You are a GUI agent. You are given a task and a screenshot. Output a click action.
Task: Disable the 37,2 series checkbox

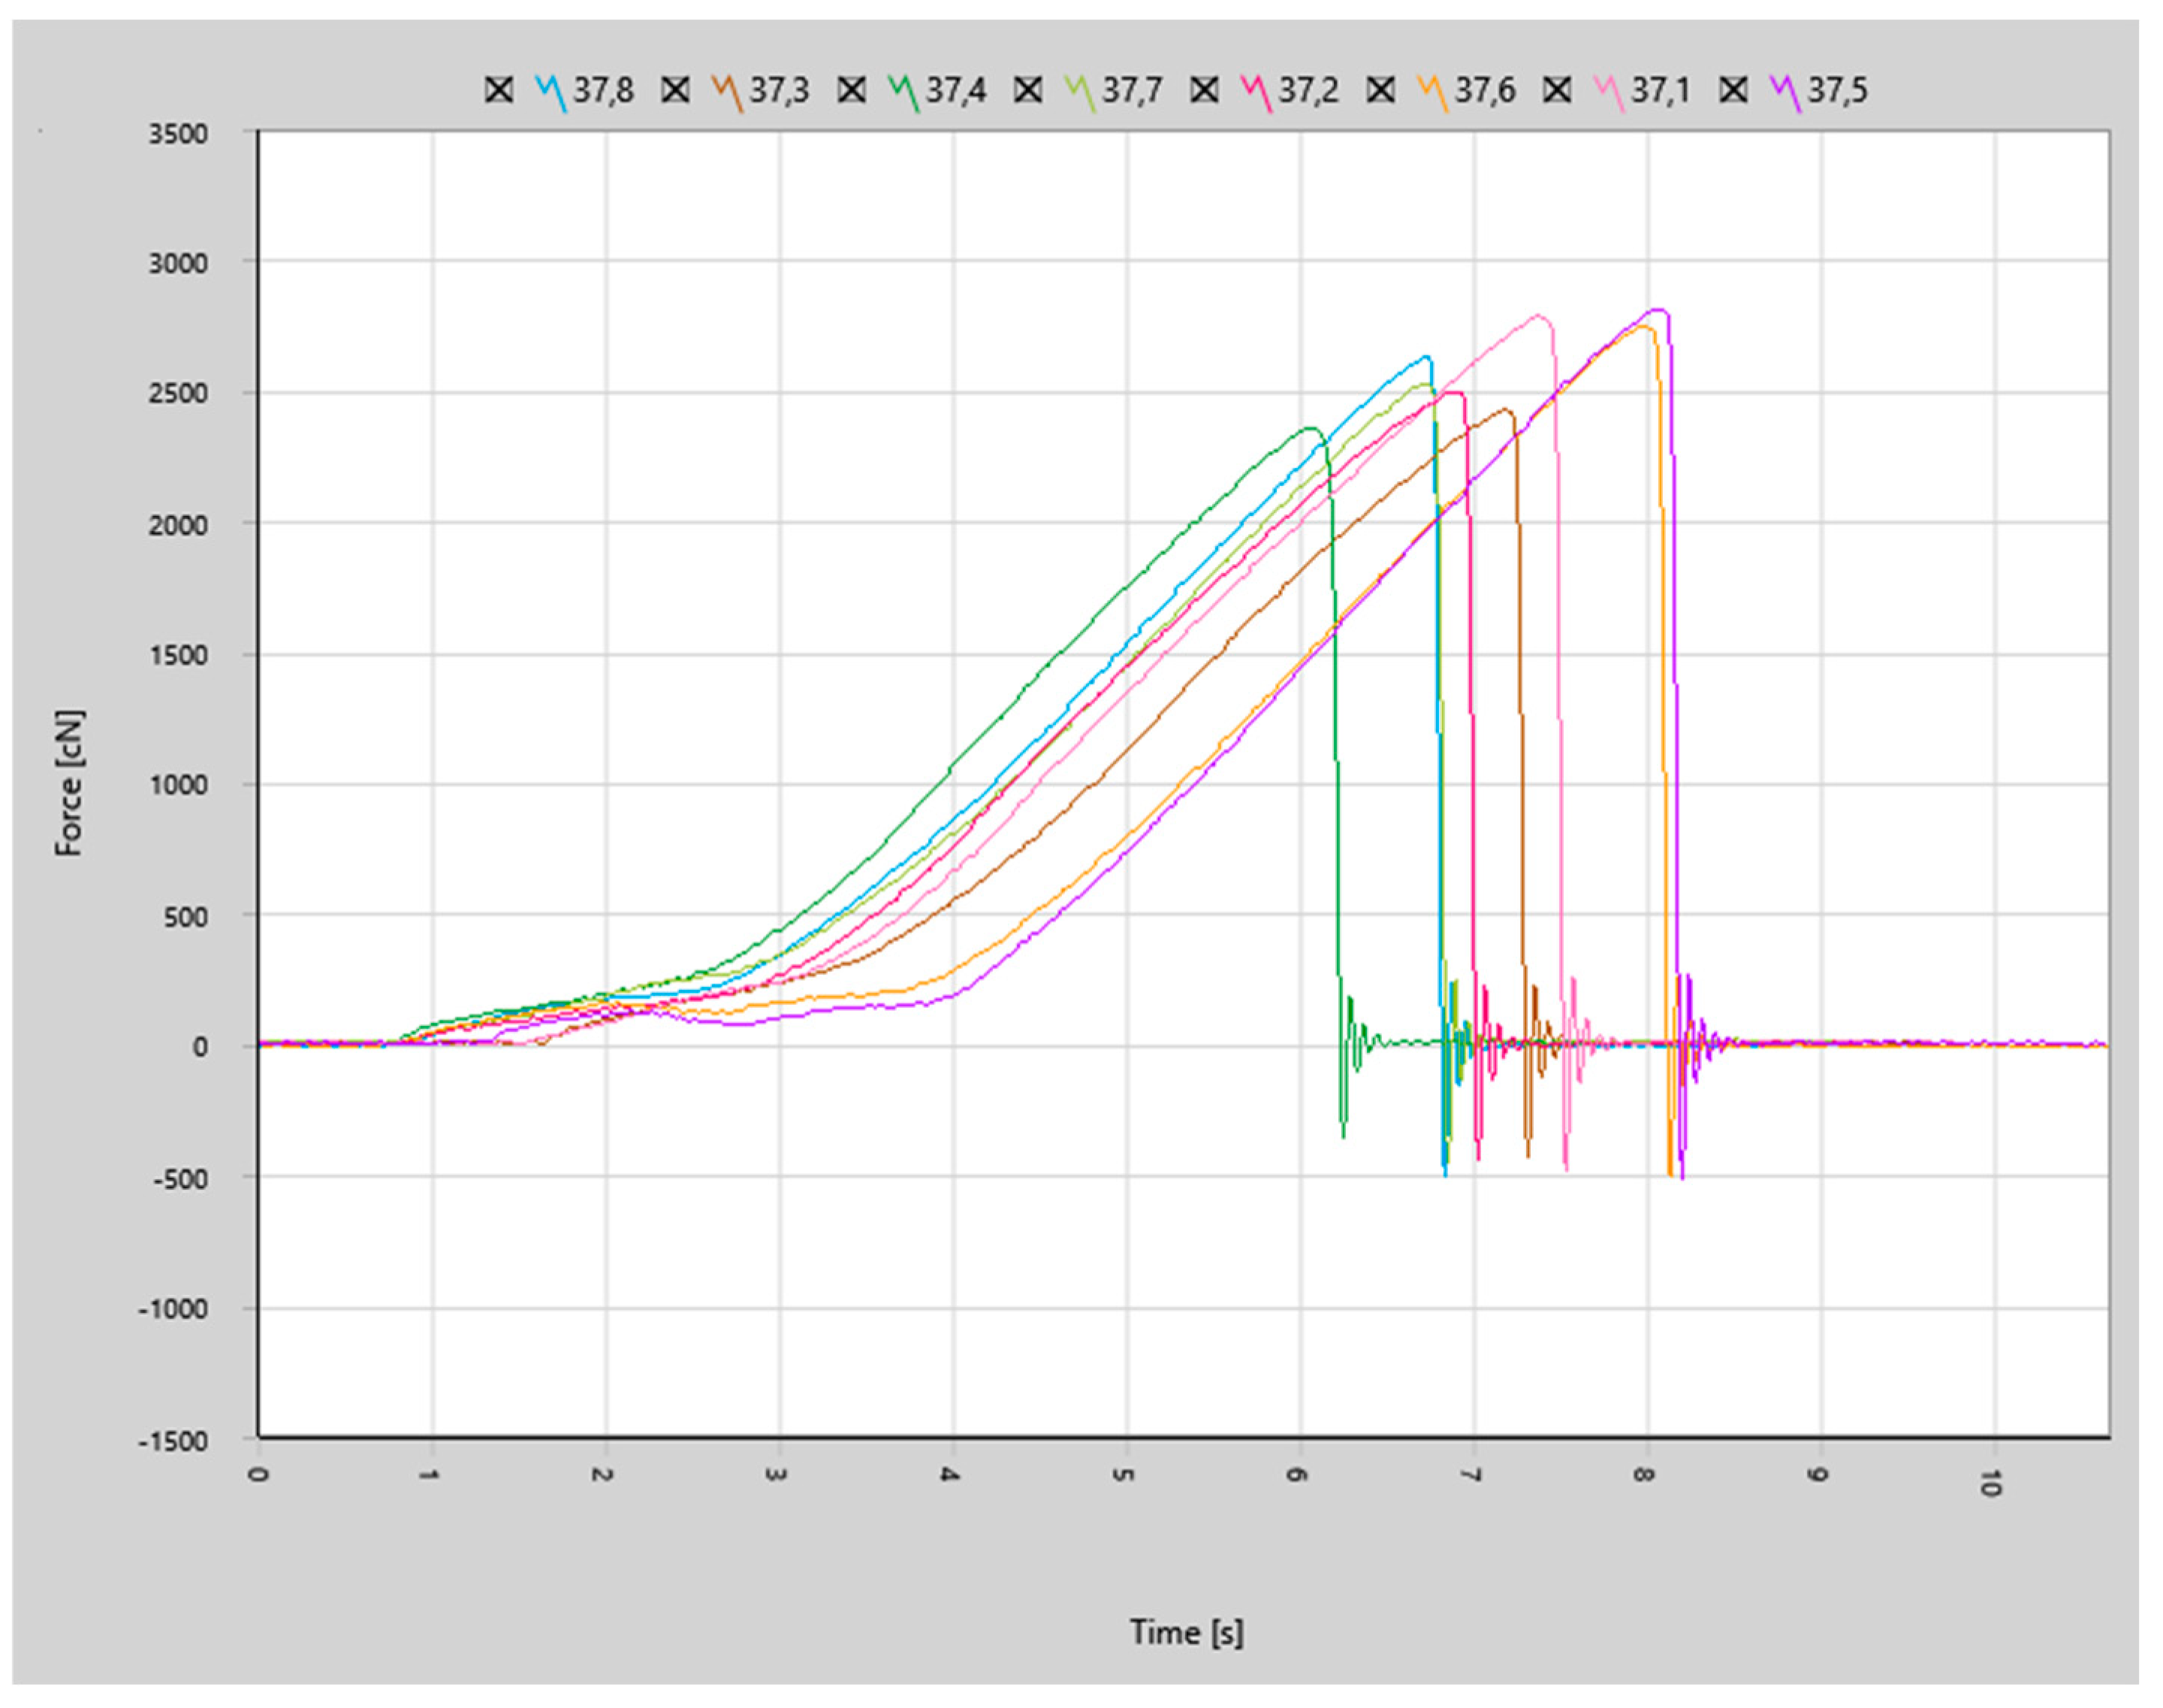pyautogui.click(x=1204, y=90)
